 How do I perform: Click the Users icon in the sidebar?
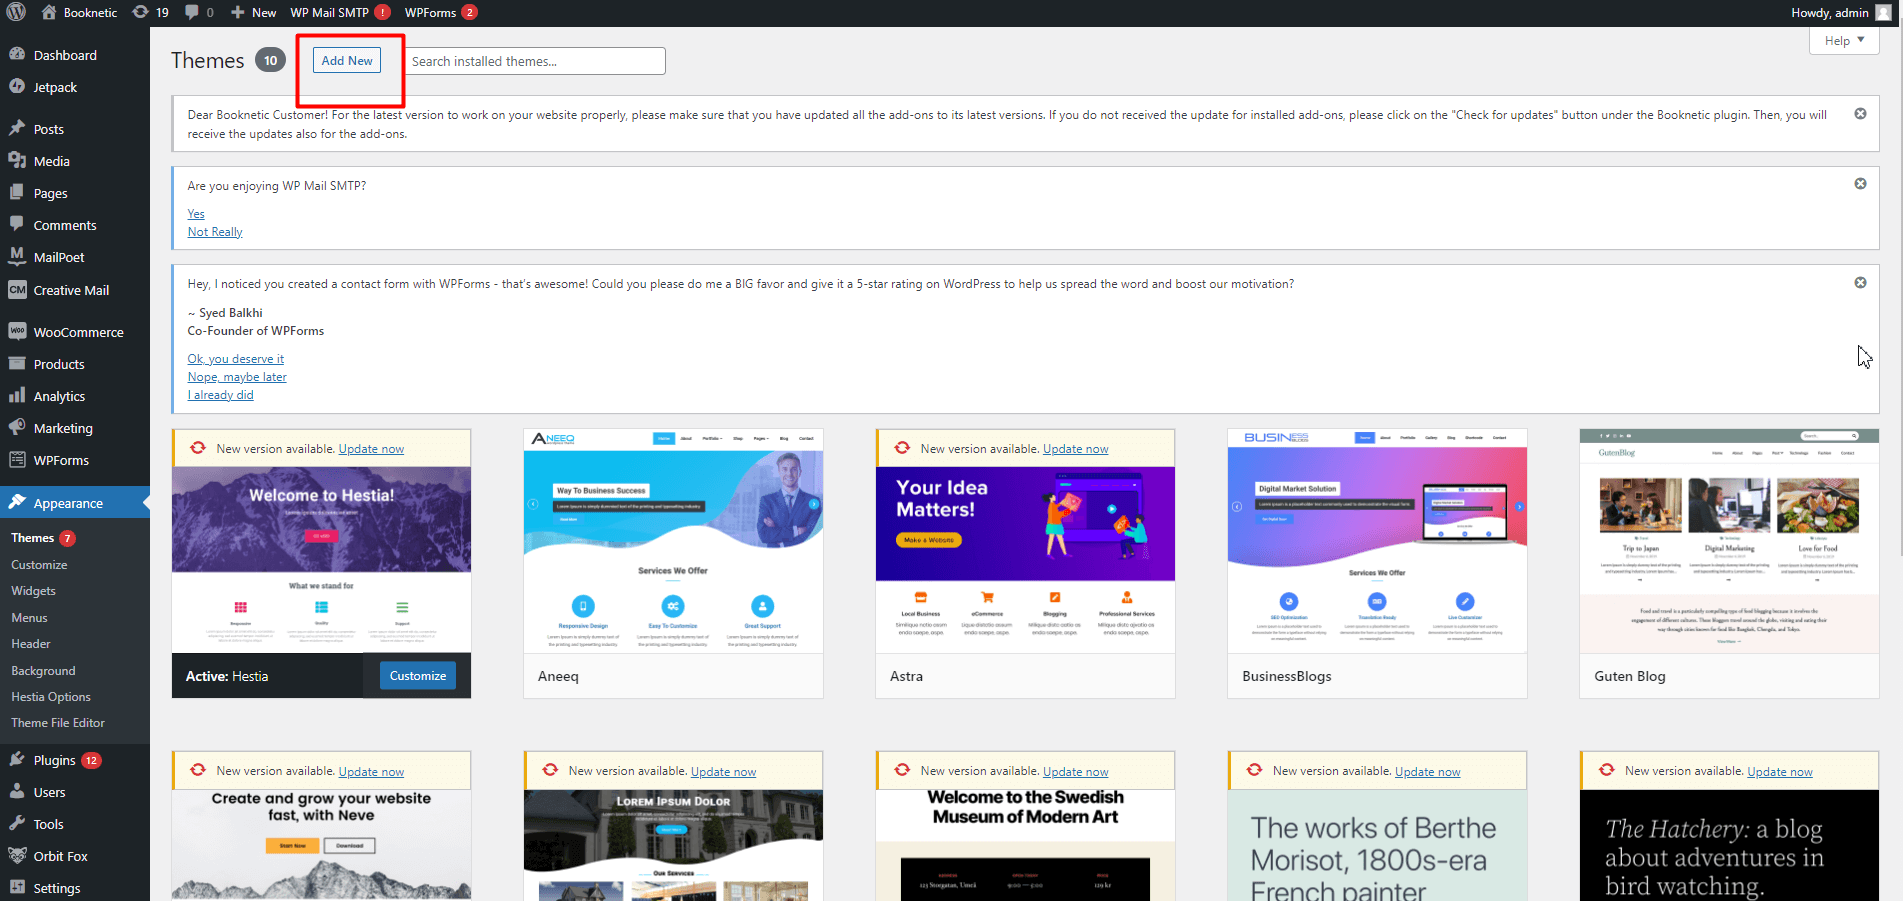click(17, 791)
